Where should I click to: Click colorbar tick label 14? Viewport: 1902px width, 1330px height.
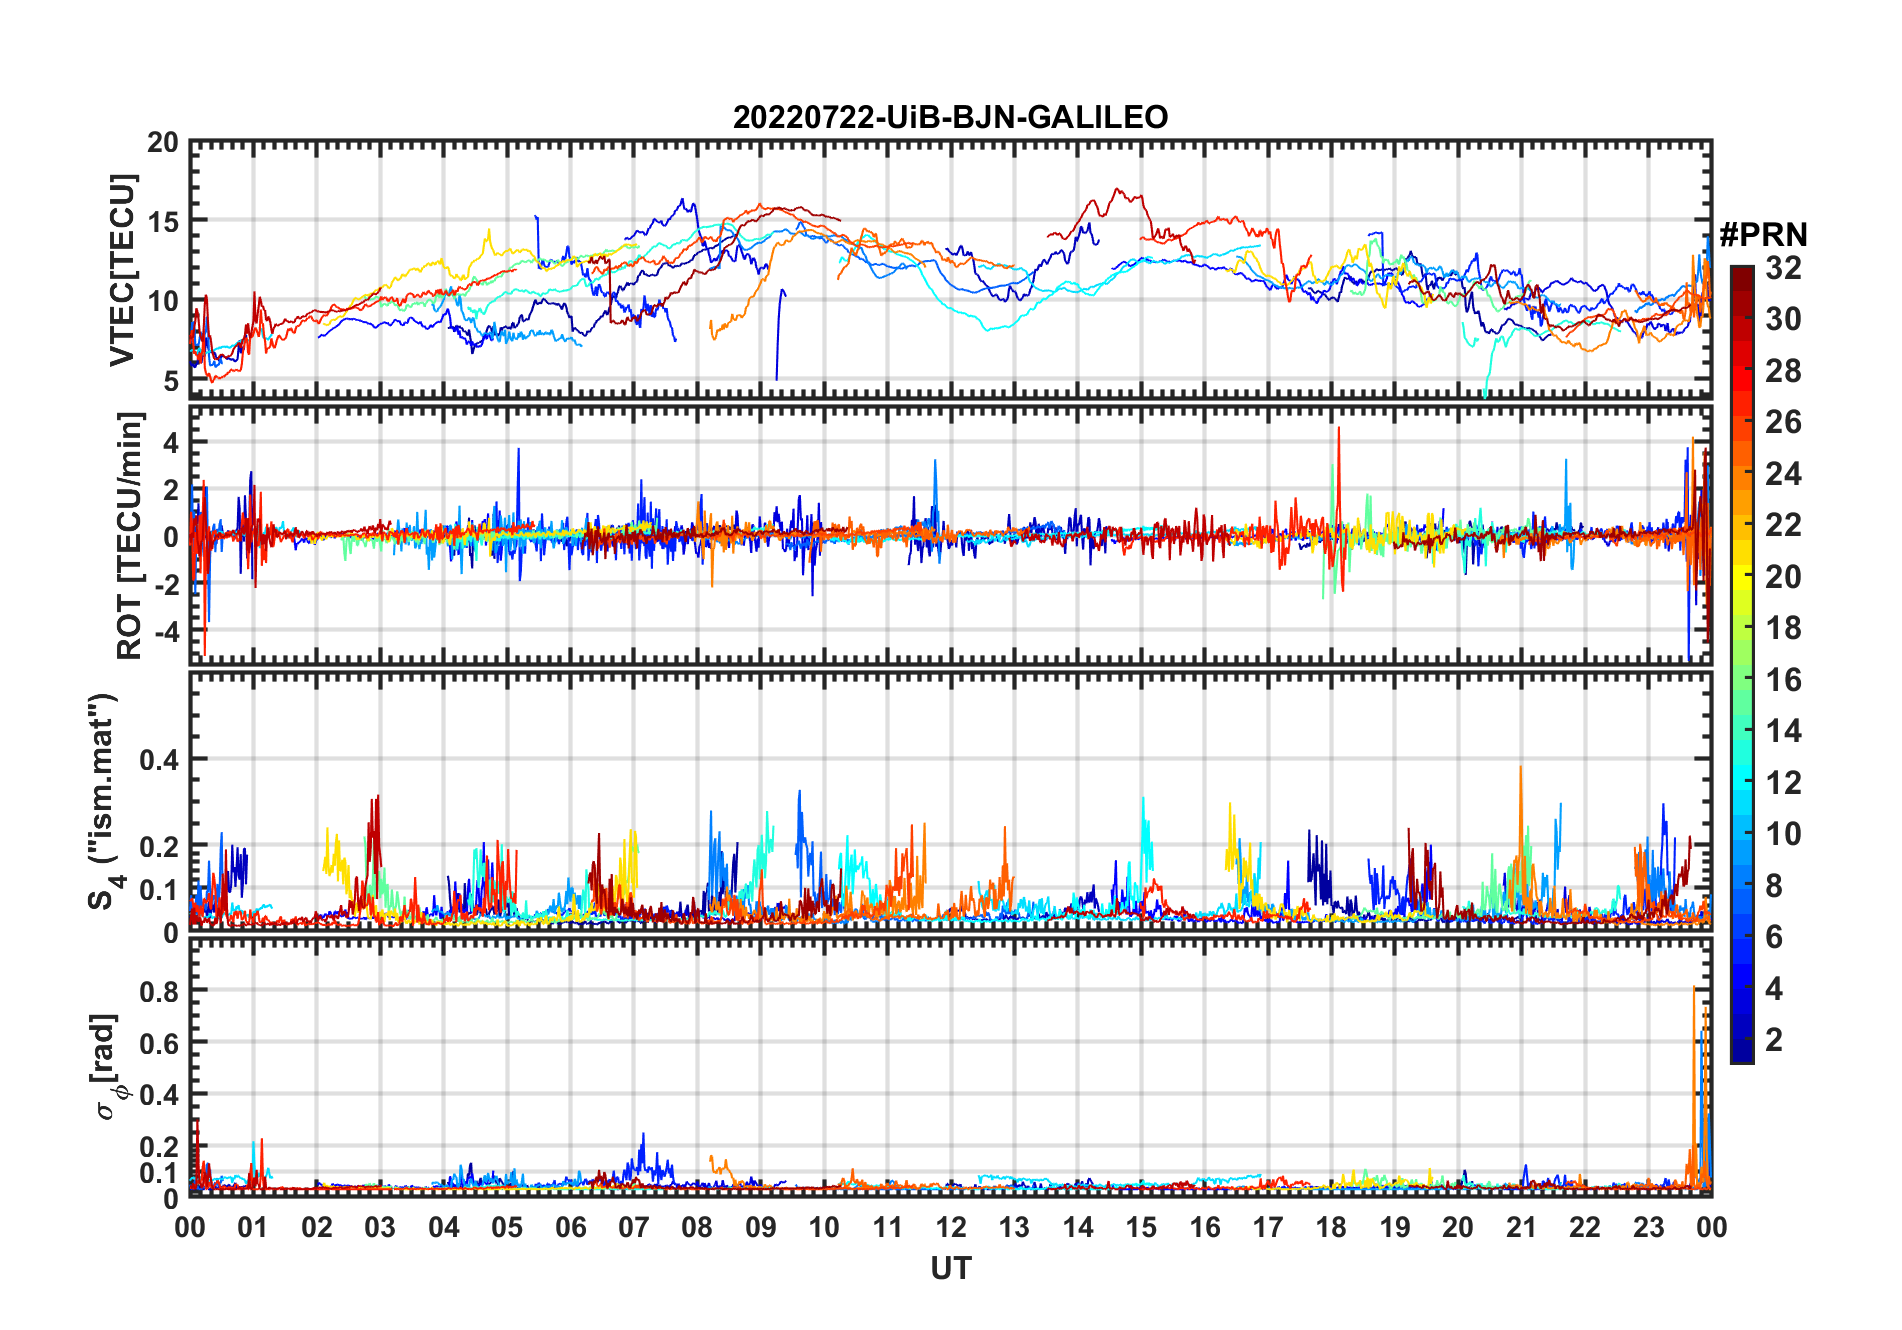pyautogui.click(x=1783, y=731)
